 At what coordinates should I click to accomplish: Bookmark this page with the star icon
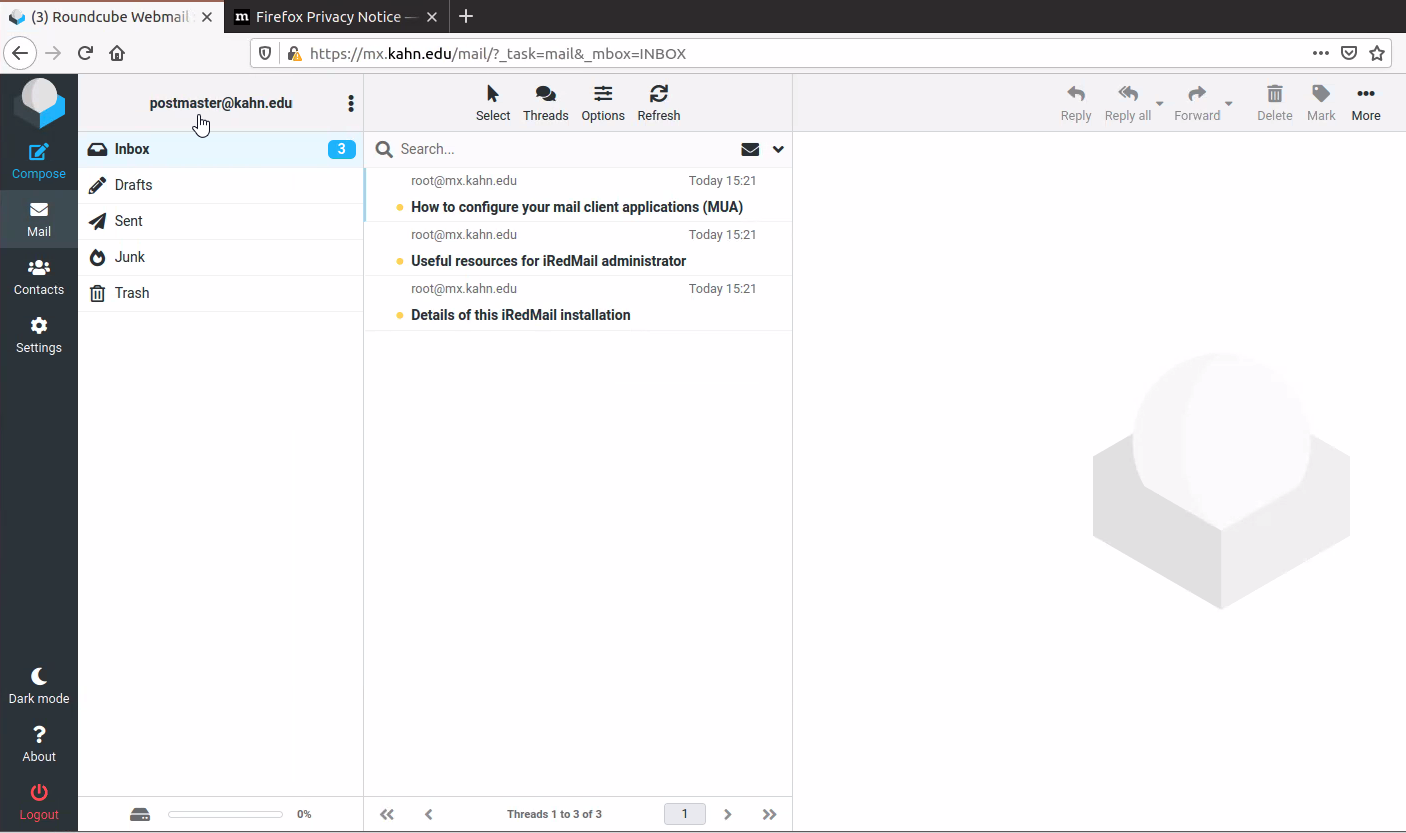point(1377,53)
